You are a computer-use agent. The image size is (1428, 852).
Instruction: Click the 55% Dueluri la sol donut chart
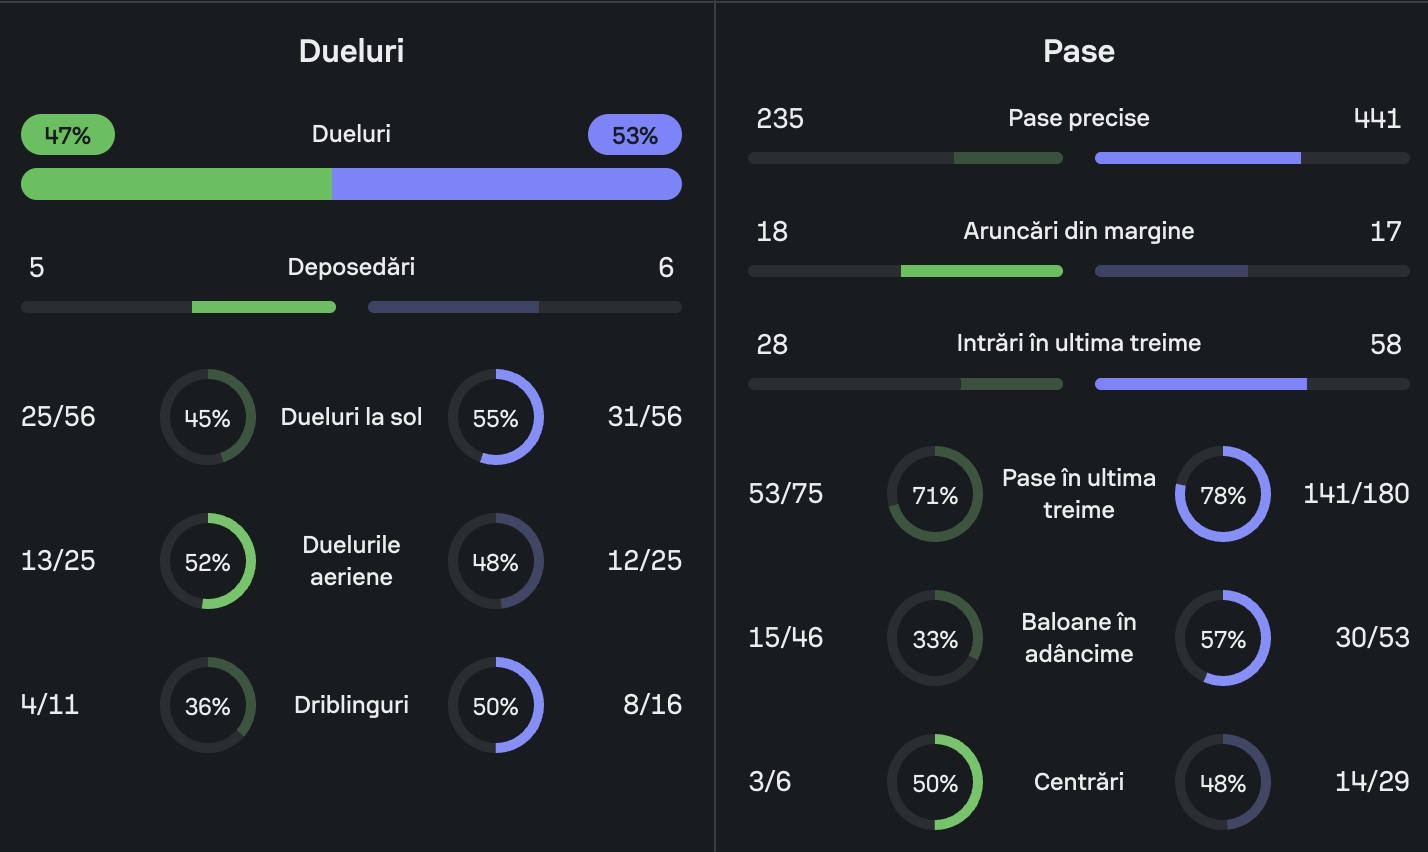(x=496, y=418)
